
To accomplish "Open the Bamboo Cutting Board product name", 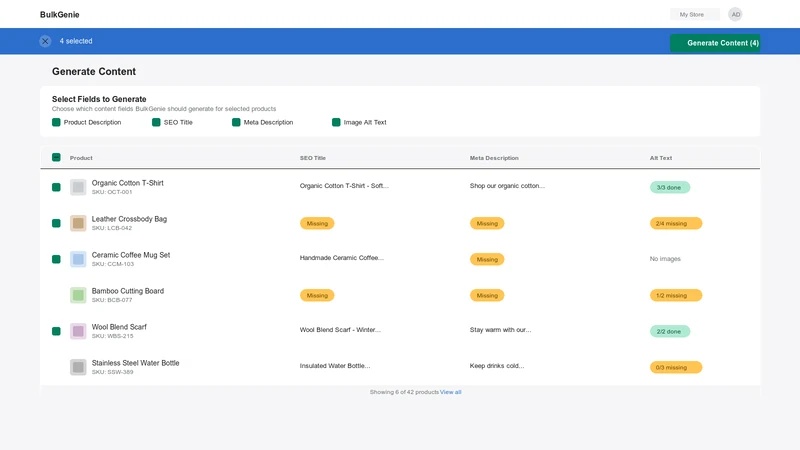I will click(x=128, y=291).
